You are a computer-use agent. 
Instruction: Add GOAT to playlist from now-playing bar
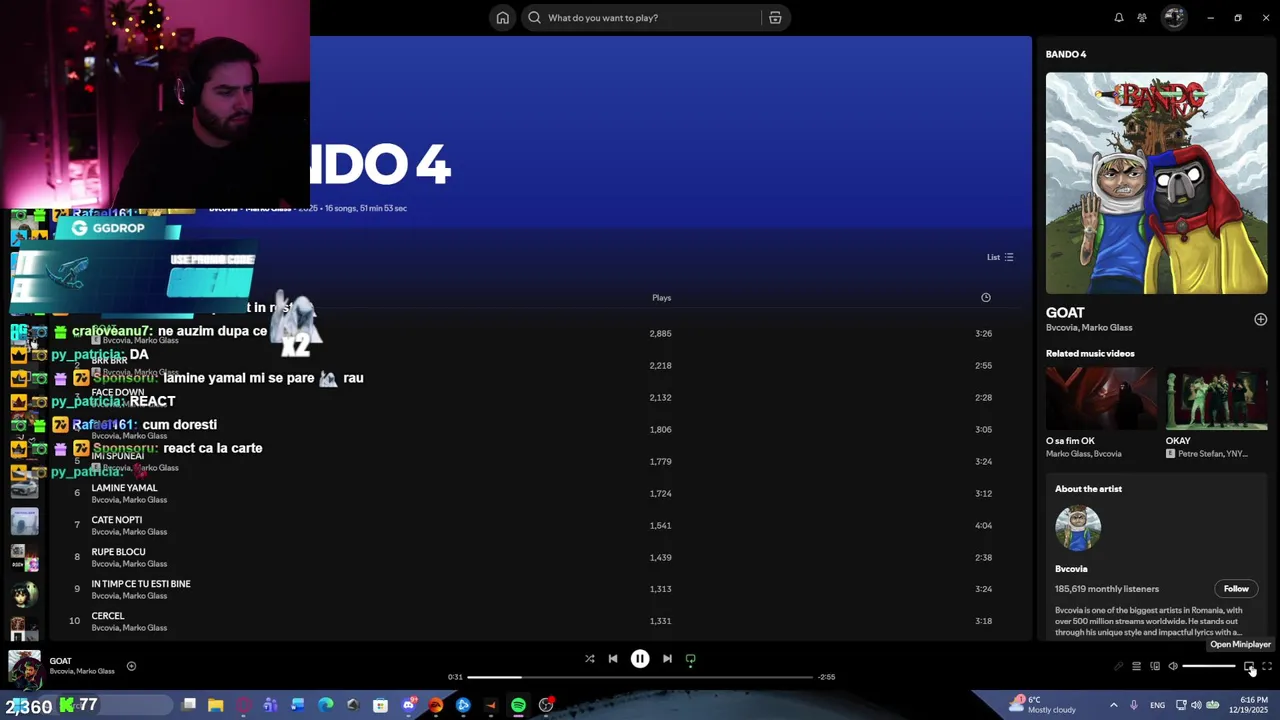(x=131, y=666)
